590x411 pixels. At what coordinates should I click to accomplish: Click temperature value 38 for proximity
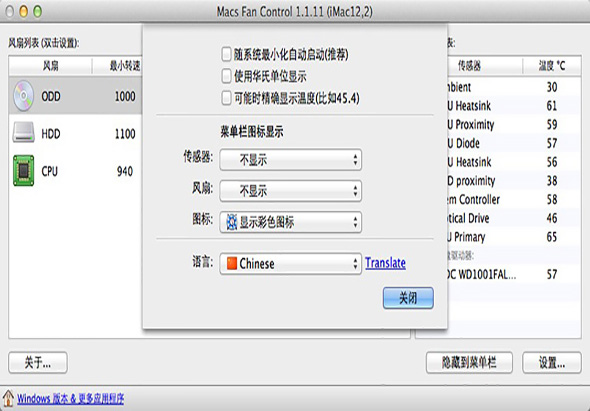pyautogui.click(x=552, y=181)
